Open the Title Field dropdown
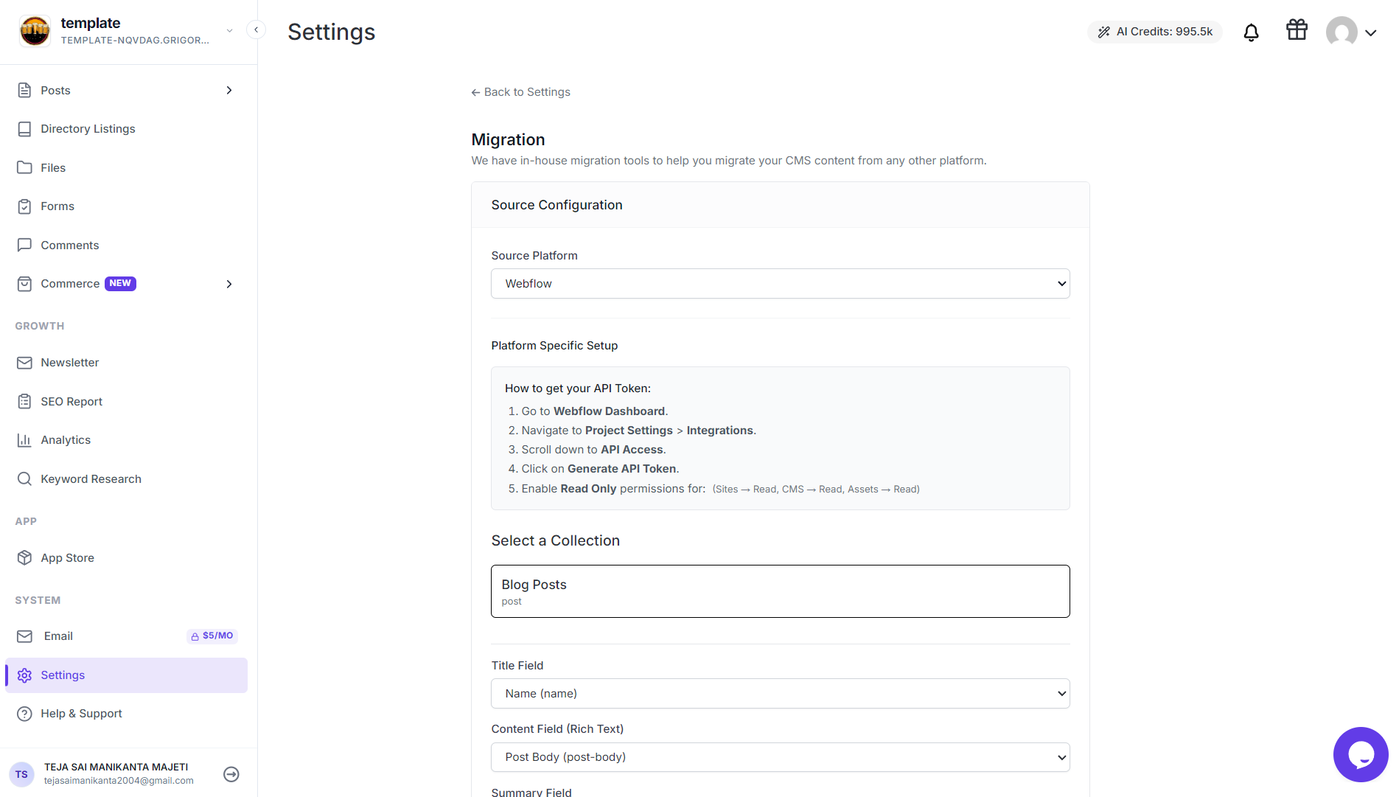This screenshot has width=1399, height=797. [x=780, y=693]
